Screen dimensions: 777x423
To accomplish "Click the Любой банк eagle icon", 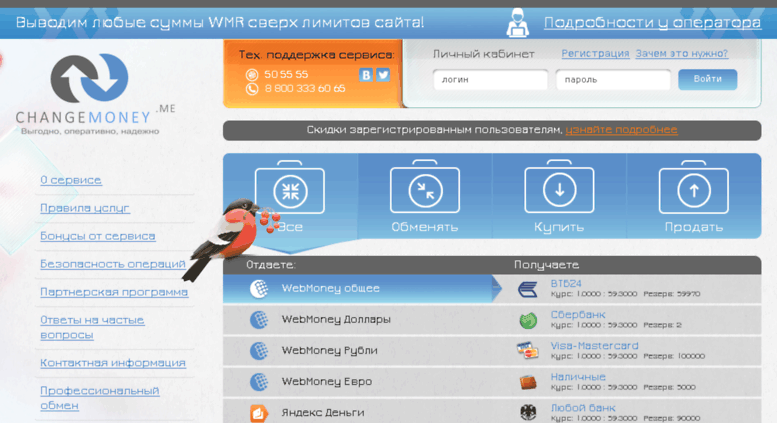I will 528,412.
